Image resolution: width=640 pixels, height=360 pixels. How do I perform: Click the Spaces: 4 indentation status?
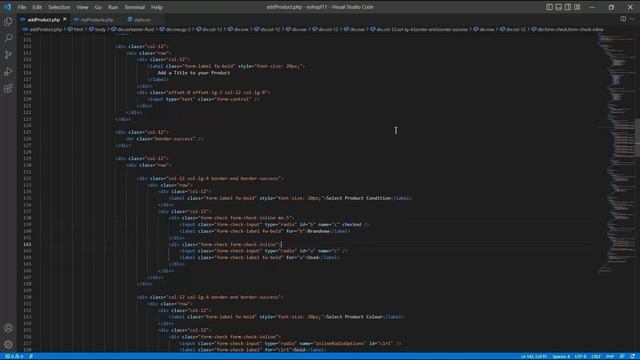pyautogui.click(x=561, y=356)
